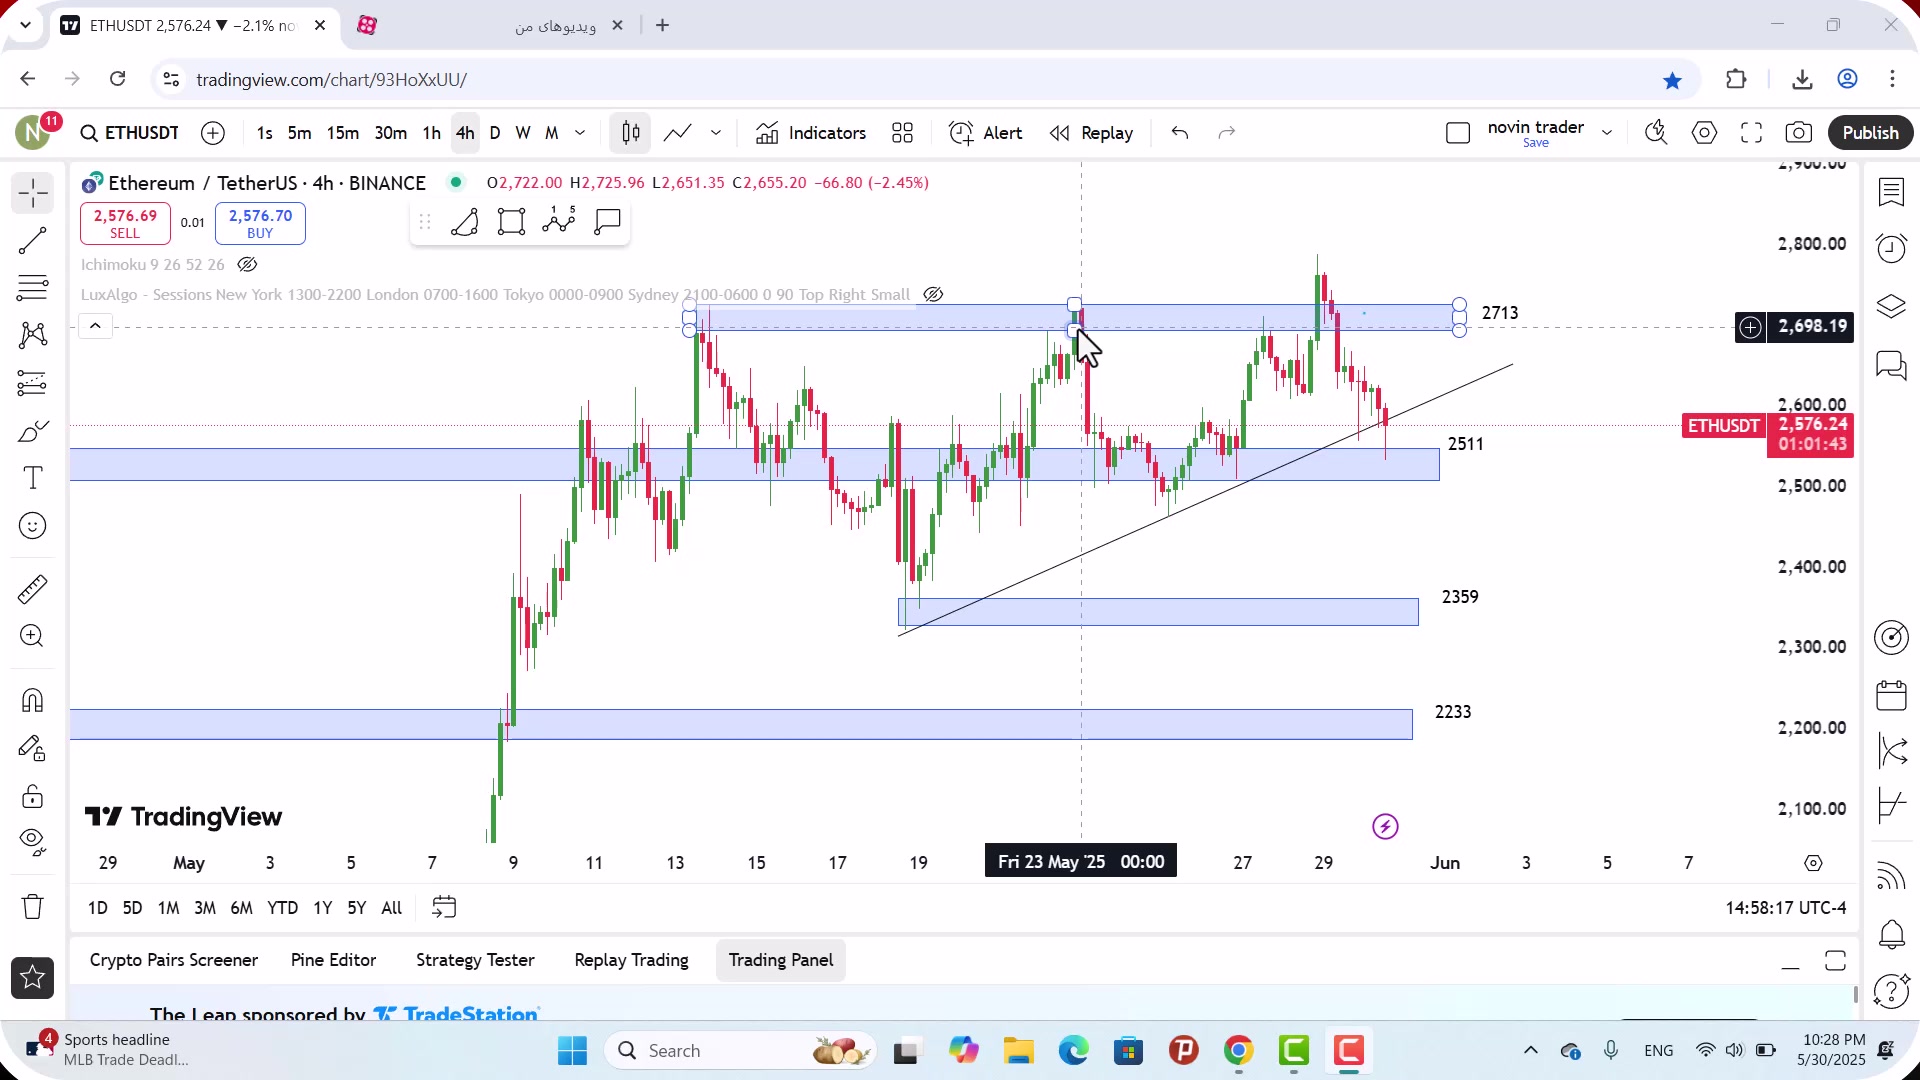Open watchlist panel in right sidebar

[x=1891, y=192]
